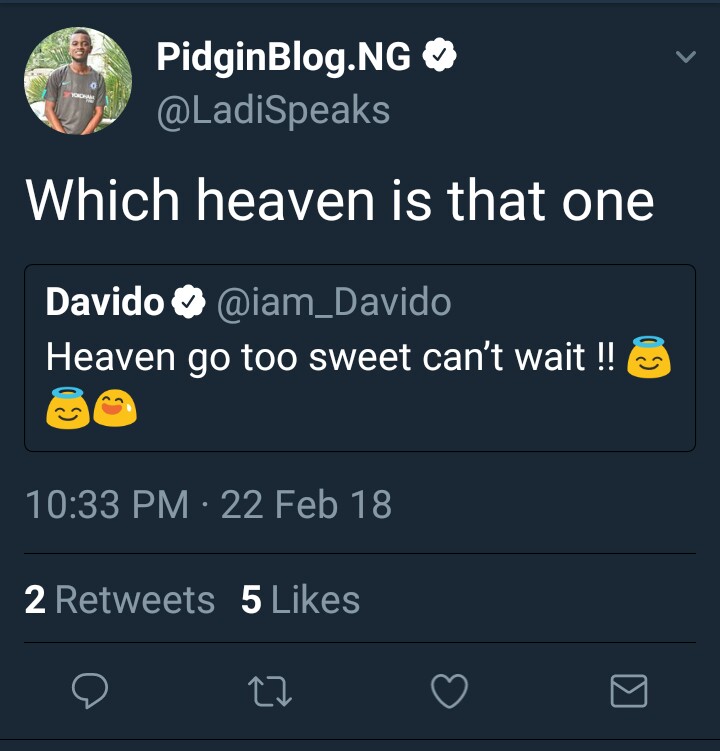Open the @LadiSpeaks handle

point(273,111)
